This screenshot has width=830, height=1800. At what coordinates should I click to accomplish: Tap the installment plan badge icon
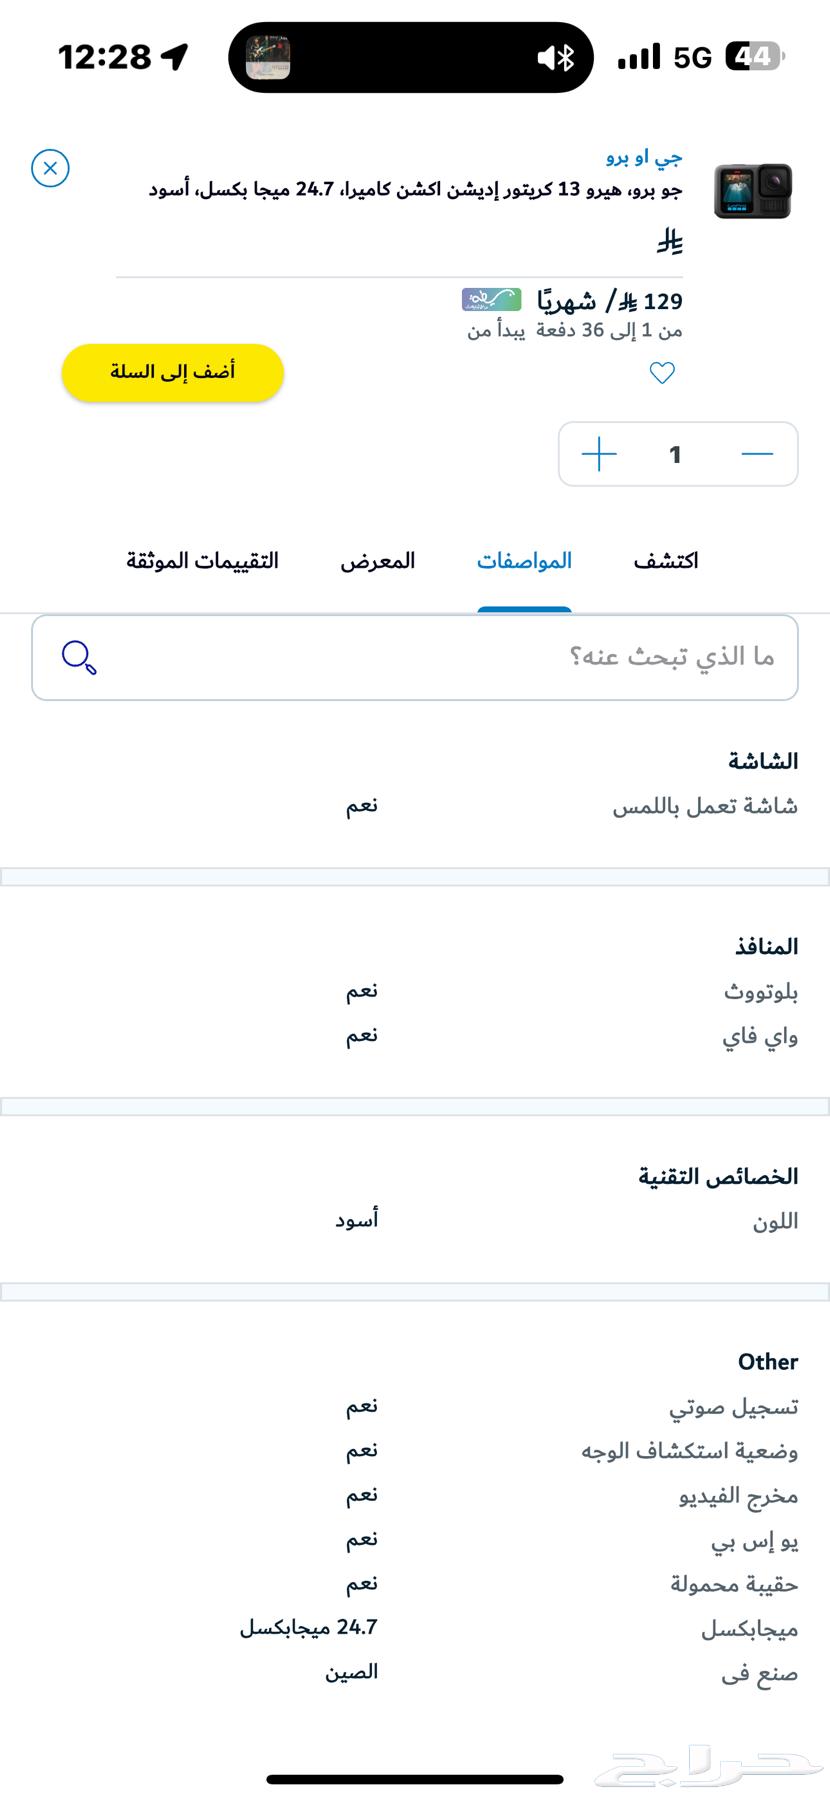491,299
